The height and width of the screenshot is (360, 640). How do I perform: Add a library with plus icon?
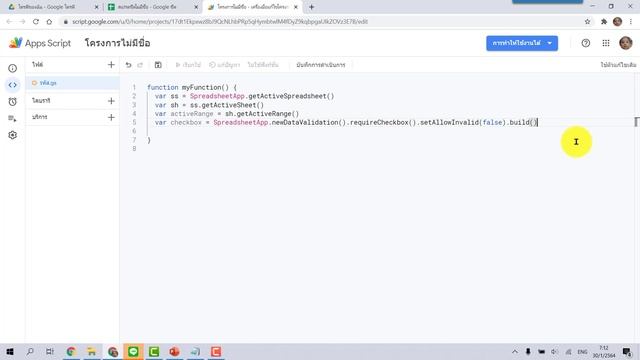pos(111,101)
